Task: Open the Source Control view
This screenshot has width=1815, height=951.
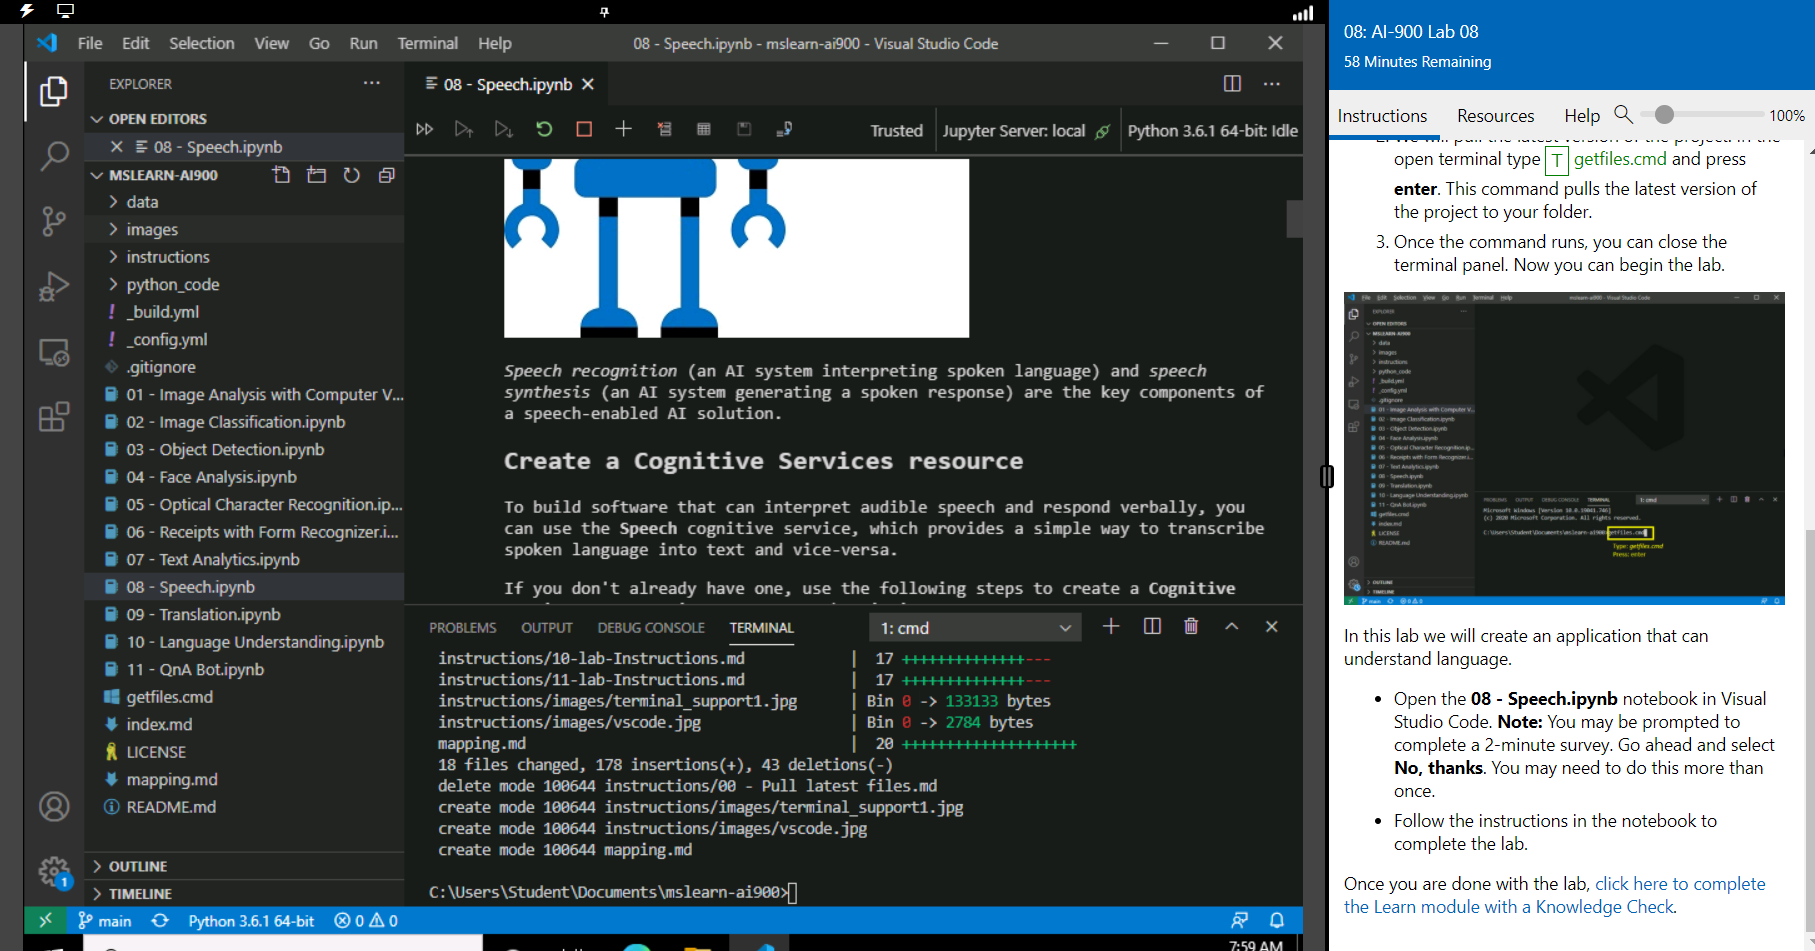Action: click(54, 221)
